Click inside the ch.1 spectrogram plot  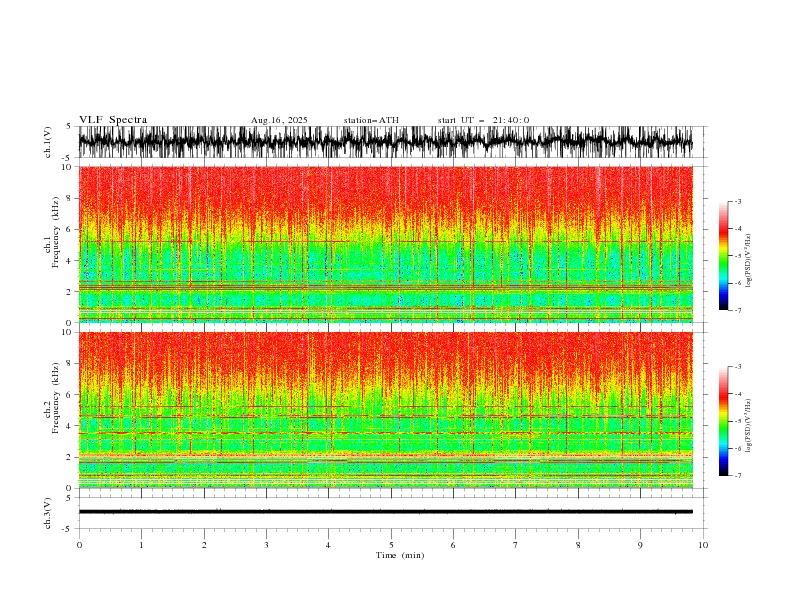[385, 244]
